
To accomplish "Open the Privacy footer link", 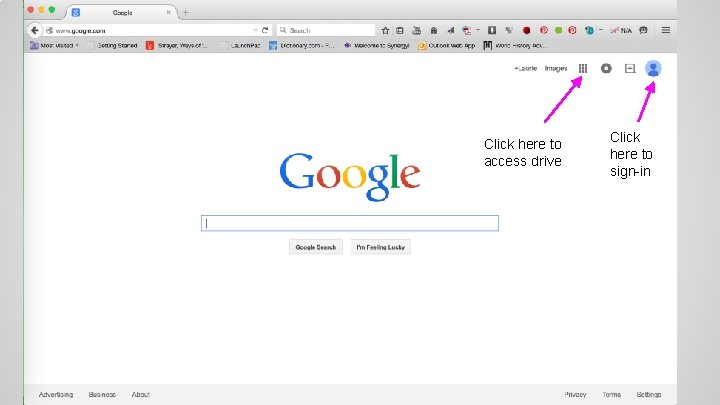I will [575, 394].
